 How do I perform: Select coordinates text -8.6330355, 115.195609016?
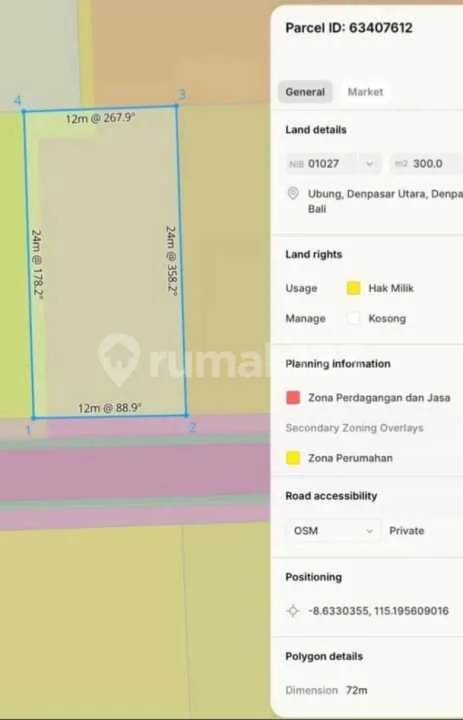tap(378, 611)
